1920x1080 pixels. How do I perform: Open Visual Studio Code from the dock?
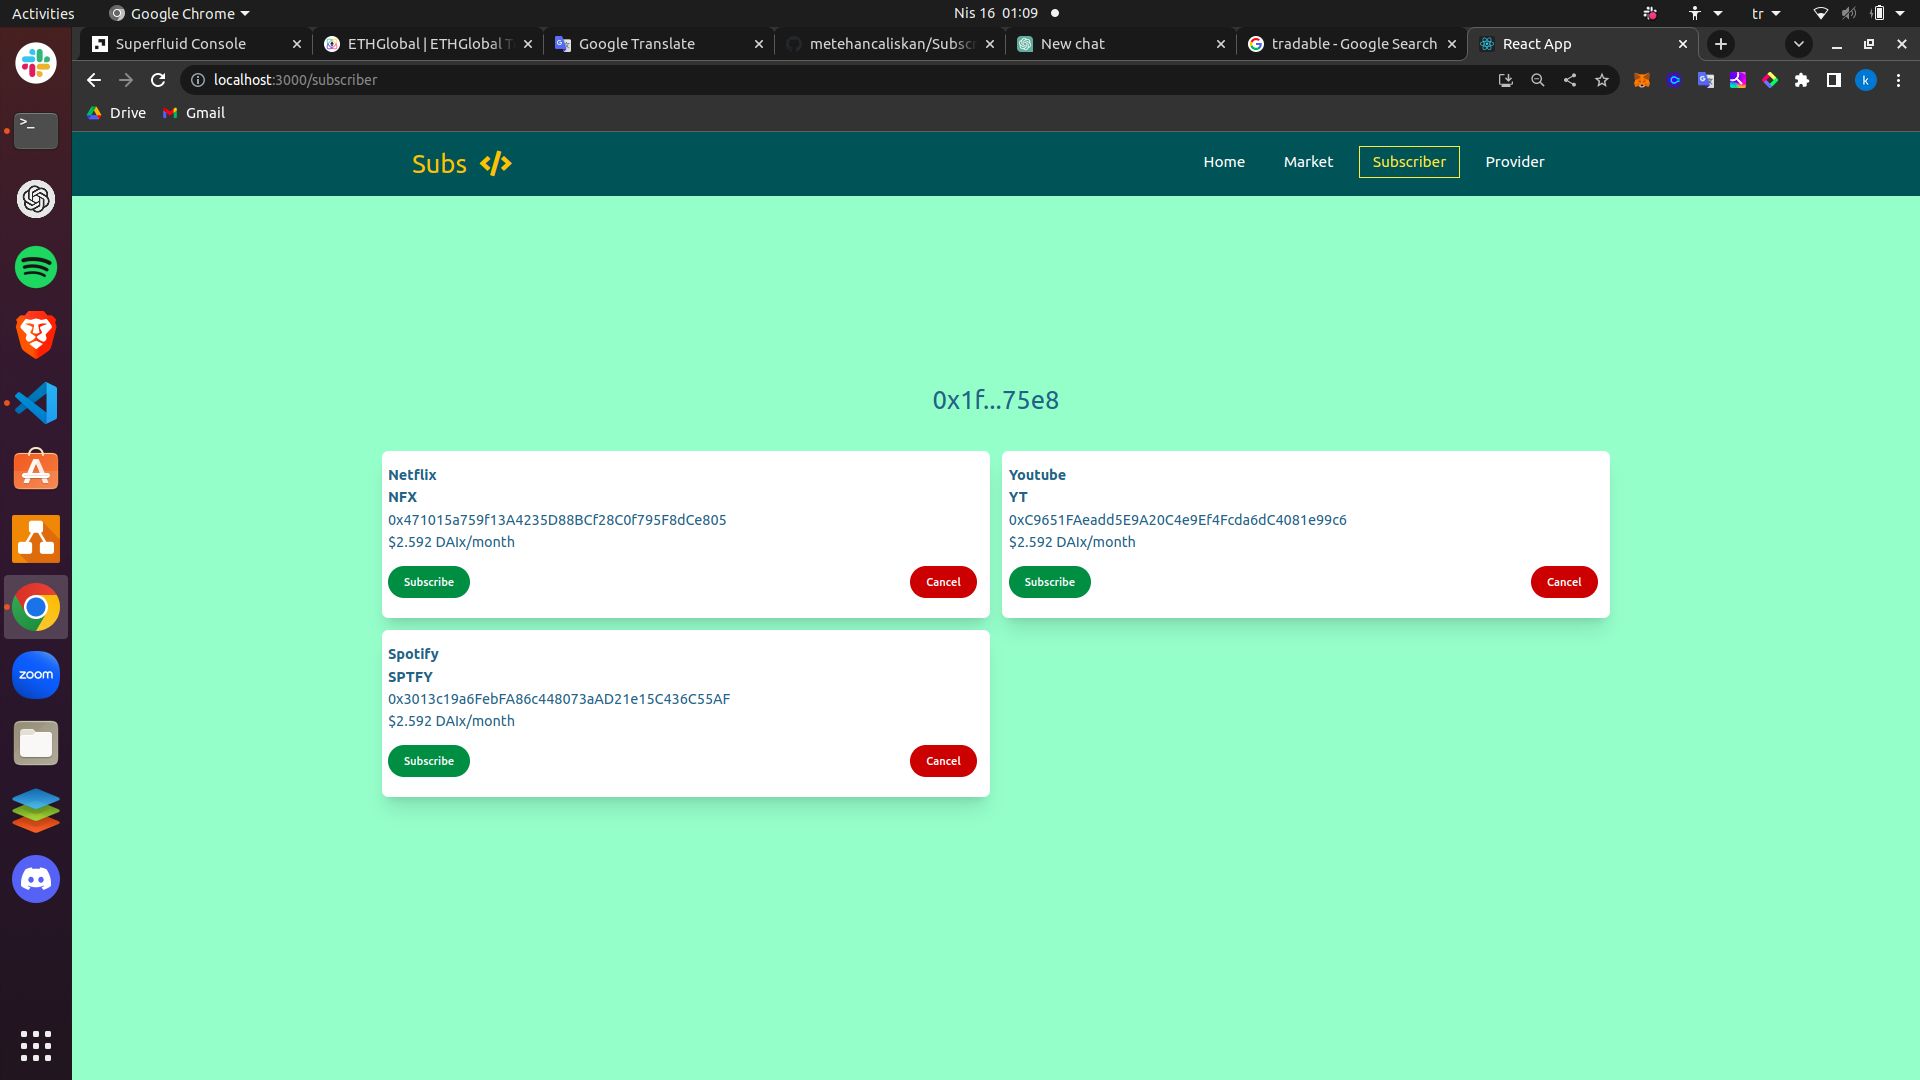tap(36, 403)
